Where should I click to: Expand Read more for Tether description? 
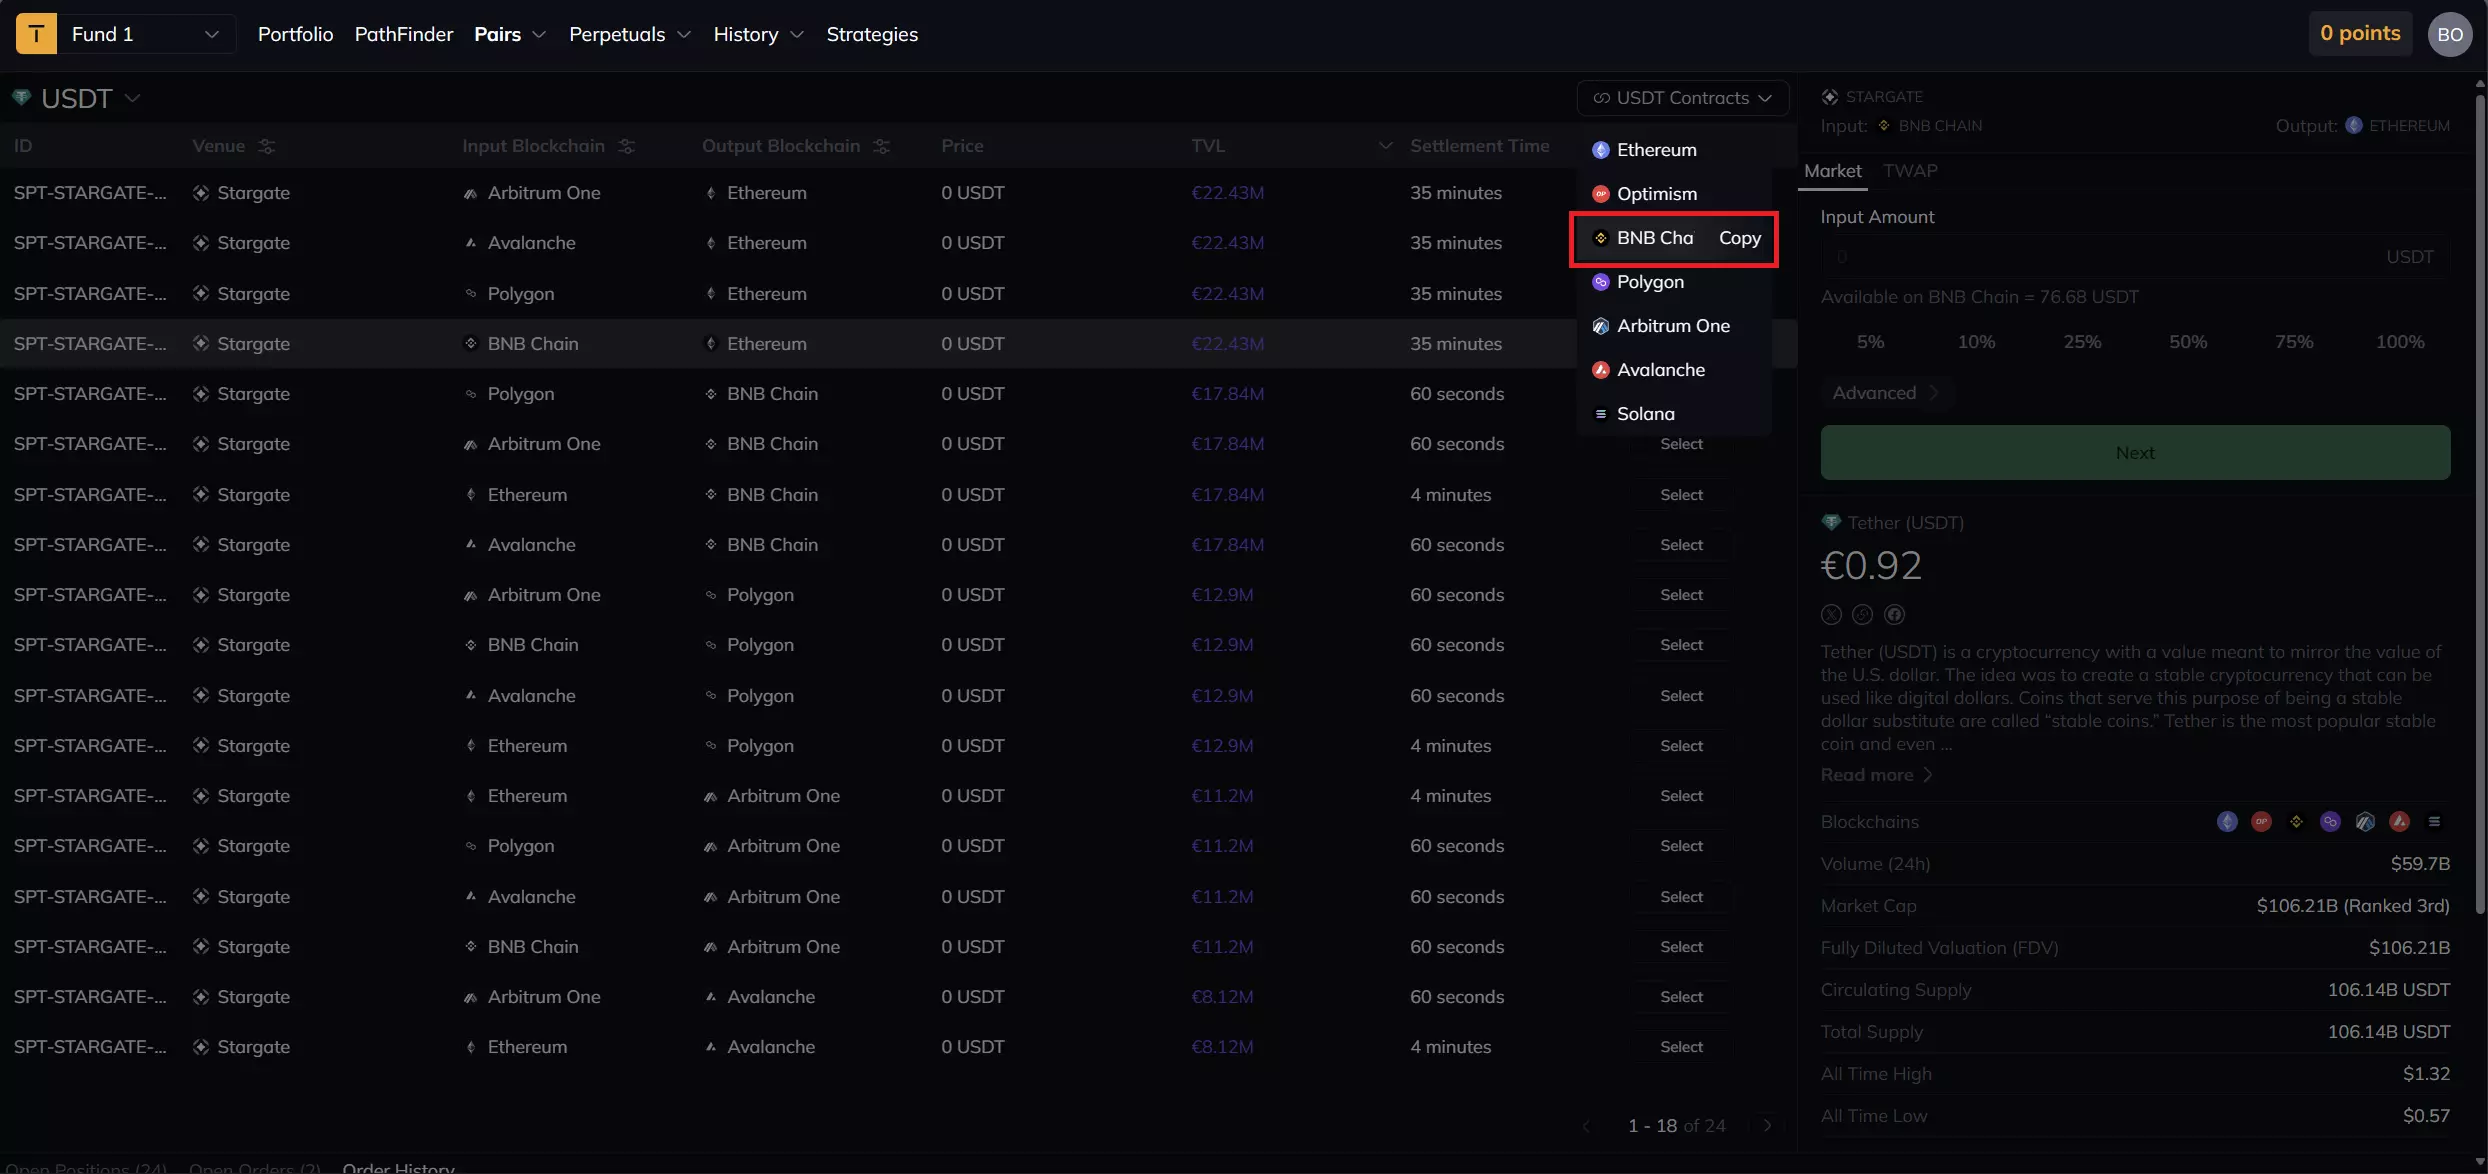[x=1876, y=775]
